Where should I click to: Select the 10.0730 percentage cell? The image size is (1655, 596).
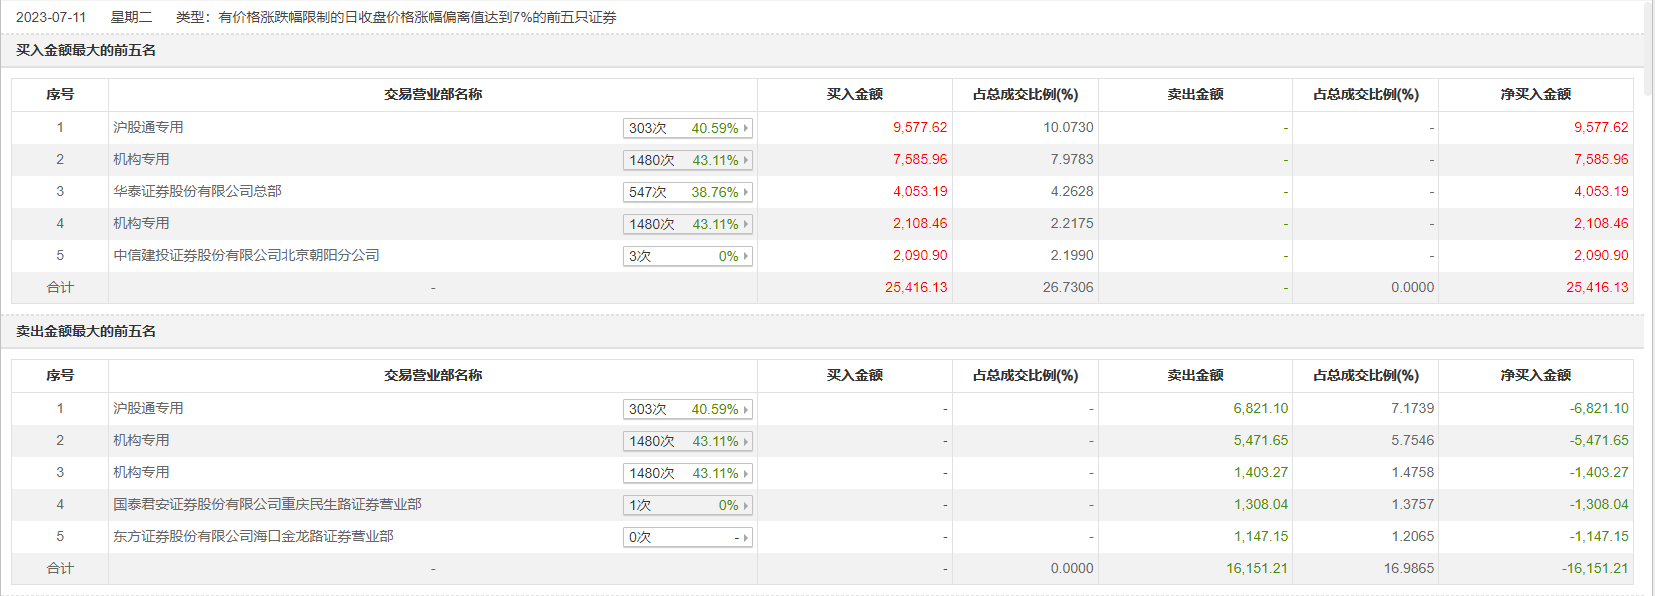click(1068, 128)
